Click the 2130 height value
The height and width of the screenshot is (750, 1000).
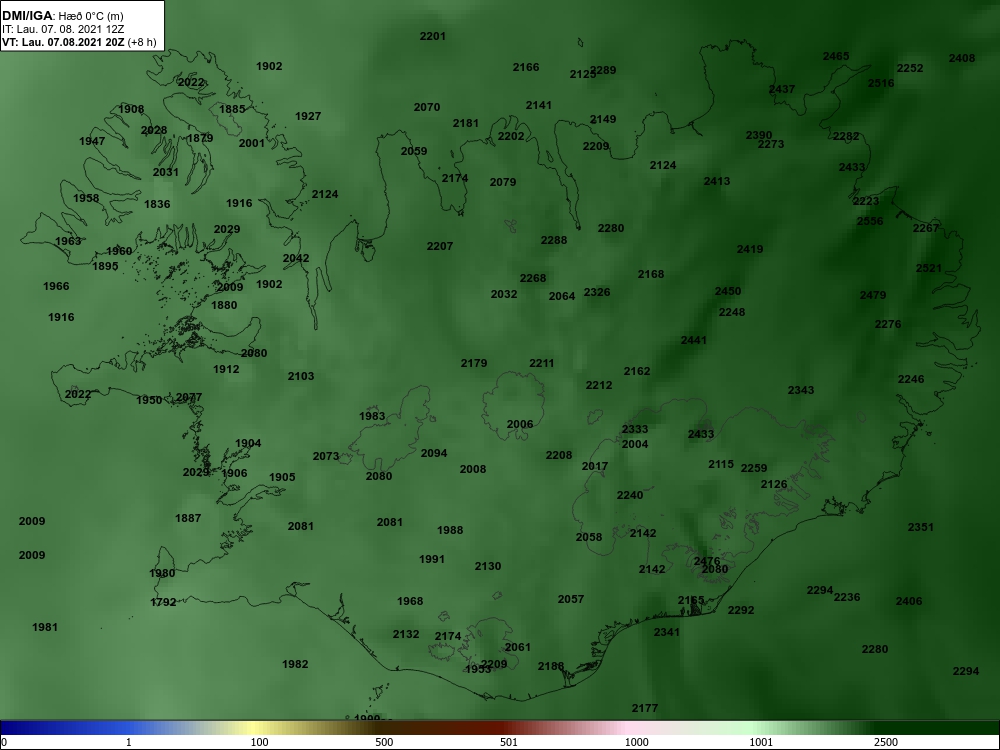click(488, 566)
